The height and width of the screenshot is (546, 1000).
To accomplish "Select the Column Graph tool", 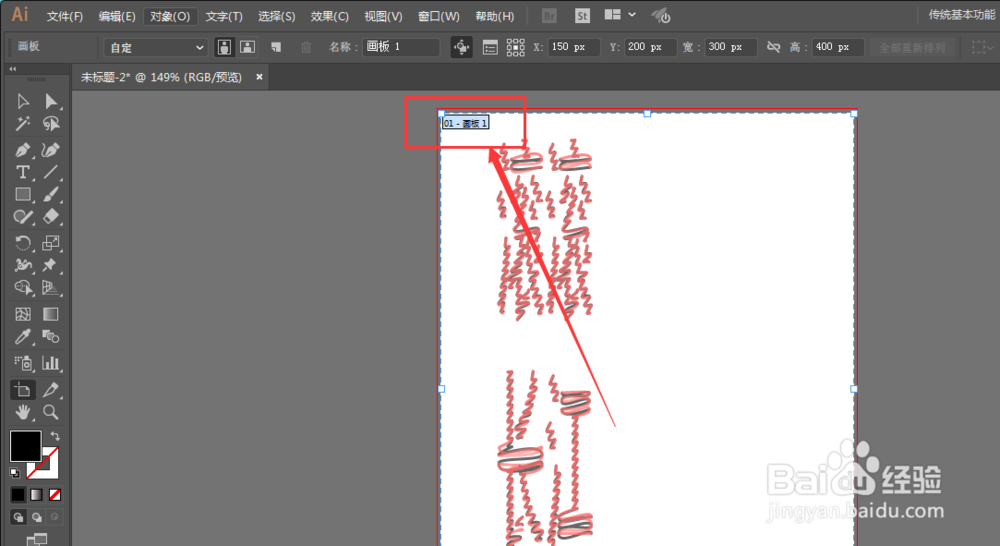I will coord(50,363).
